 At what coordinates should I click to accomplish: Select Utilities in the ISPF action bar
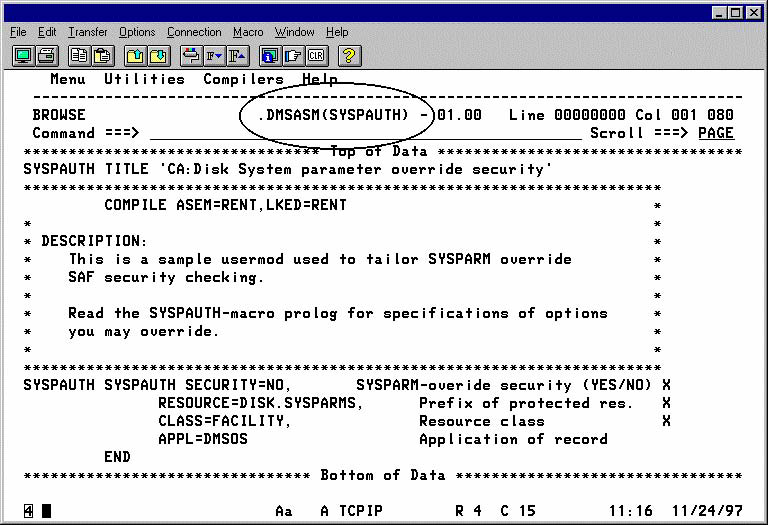point(144,79)
